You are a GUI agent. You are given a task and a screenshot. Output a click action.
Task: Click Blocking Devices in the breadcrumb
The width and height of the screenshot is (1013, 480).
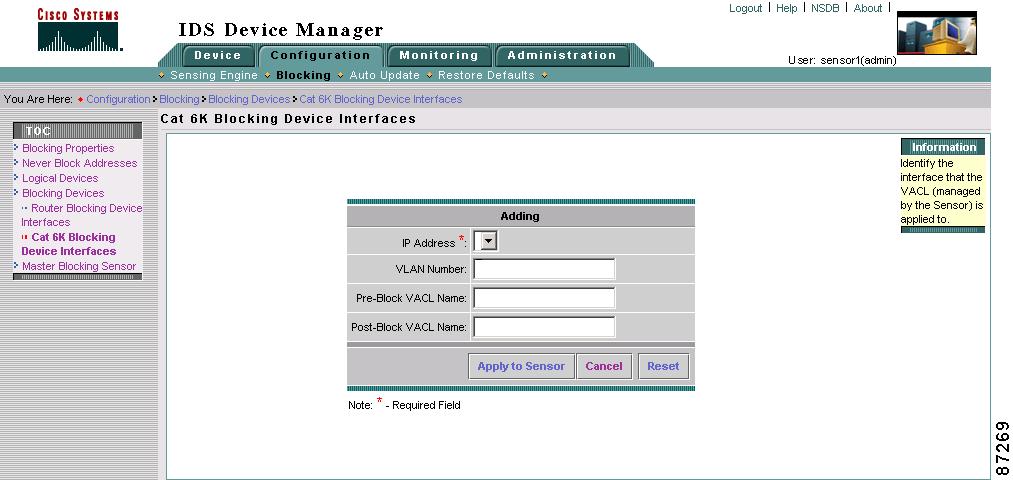coord(249,99)
